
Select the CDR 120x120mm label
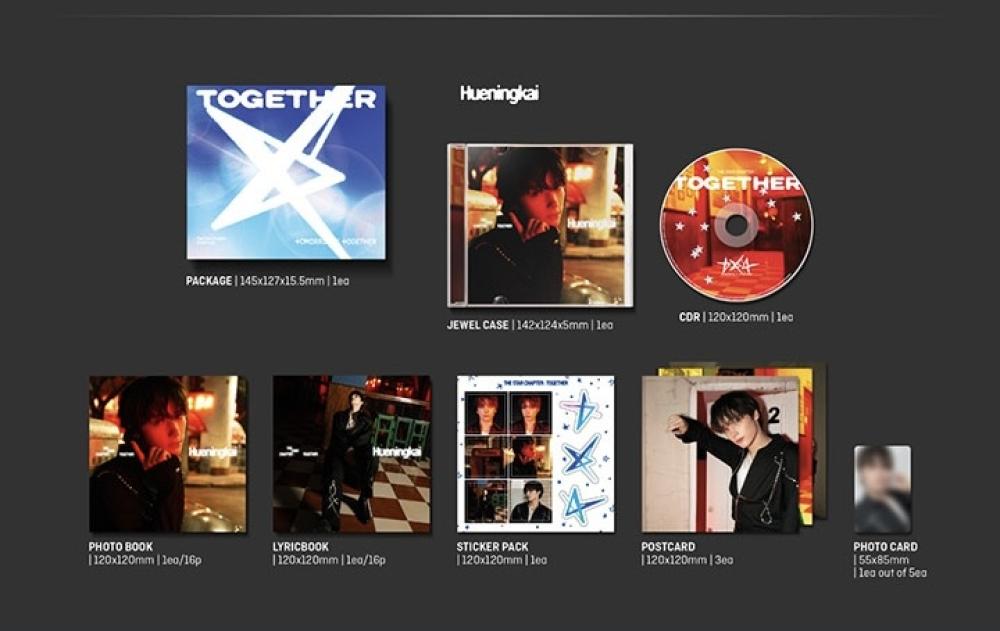click(x=735, y=317)
